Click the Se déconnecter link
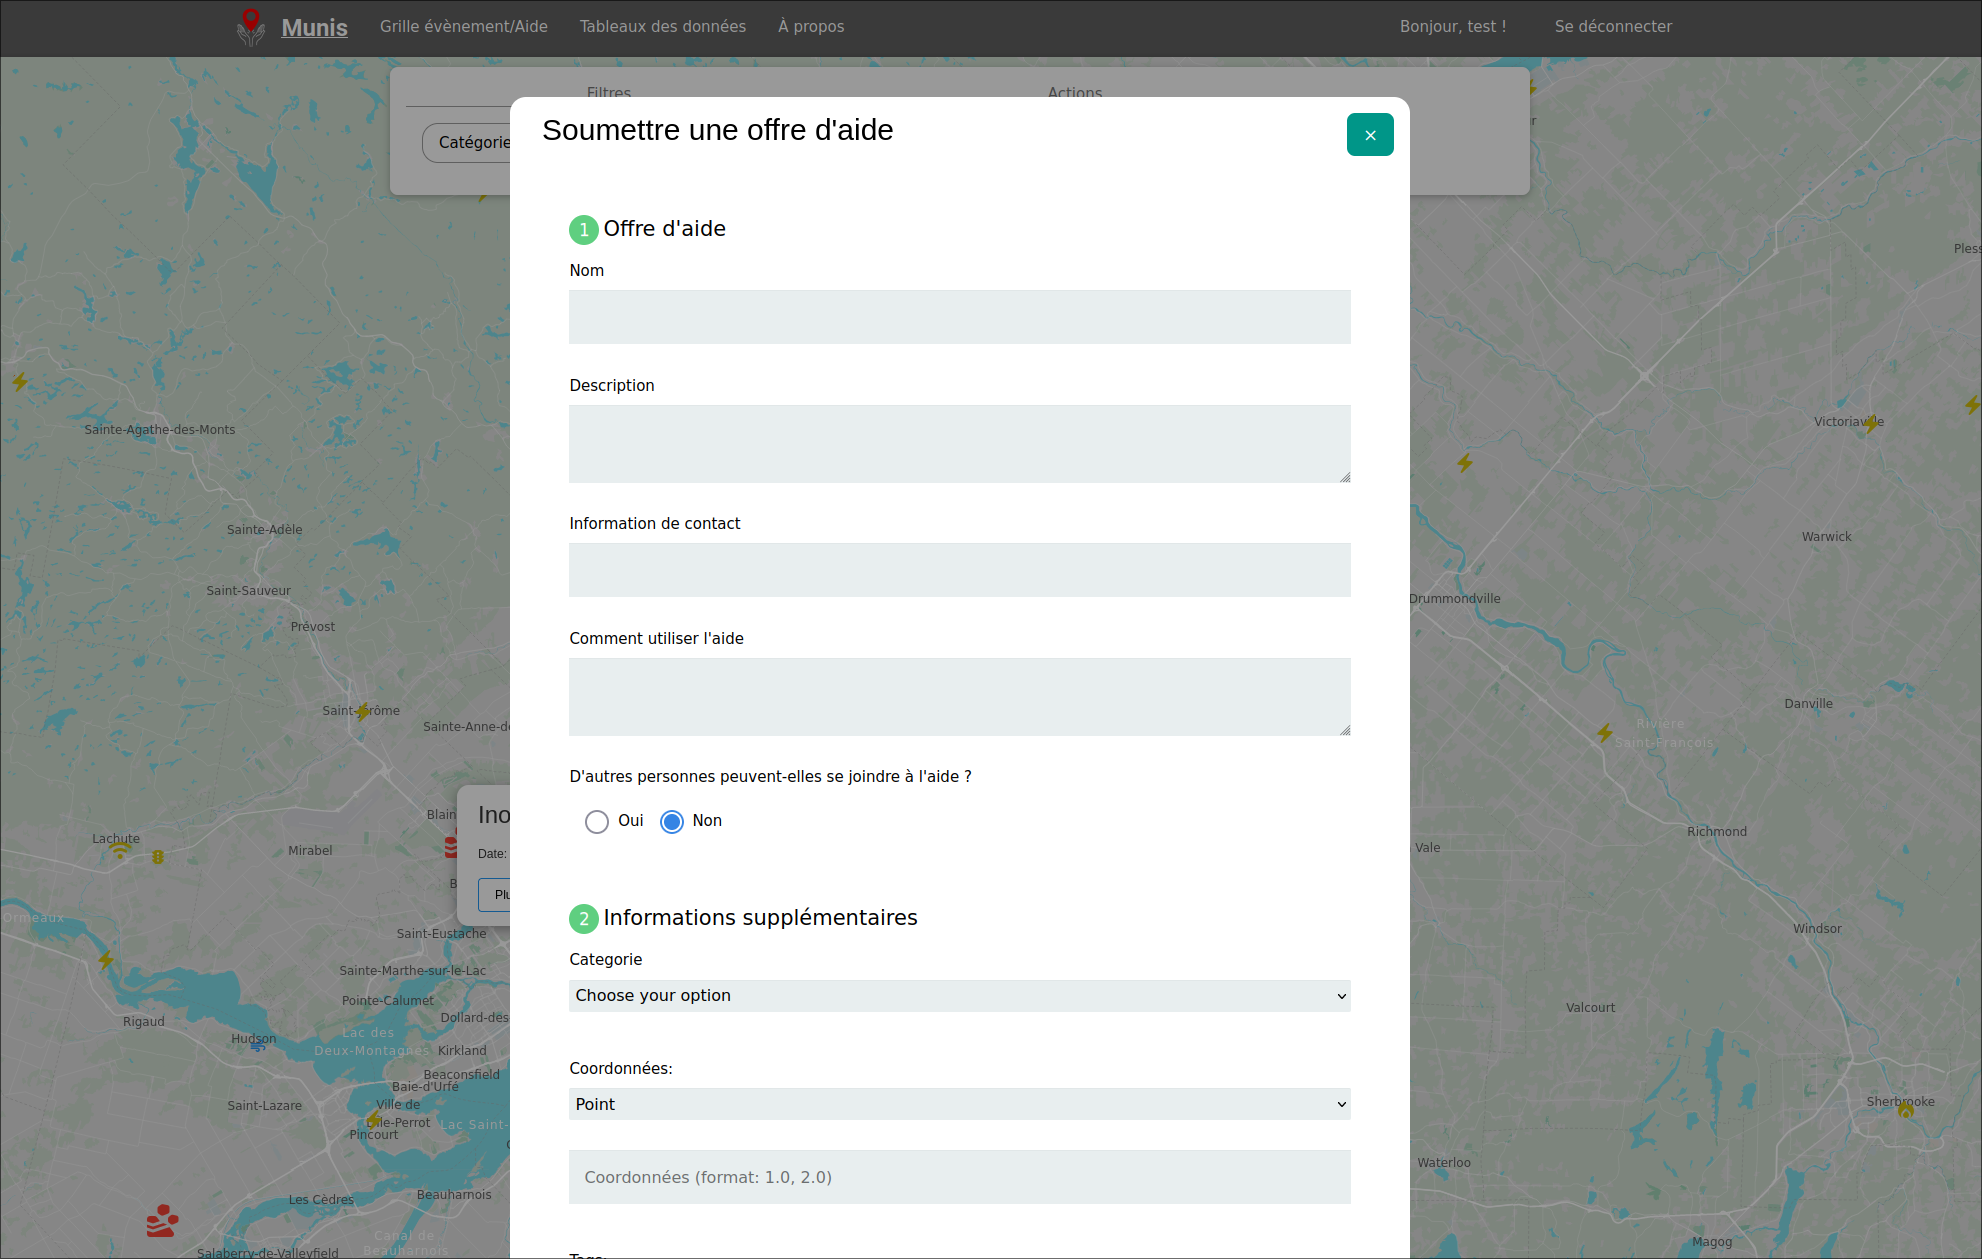The image size is (1982, 1259). [x=1612, y=27]
